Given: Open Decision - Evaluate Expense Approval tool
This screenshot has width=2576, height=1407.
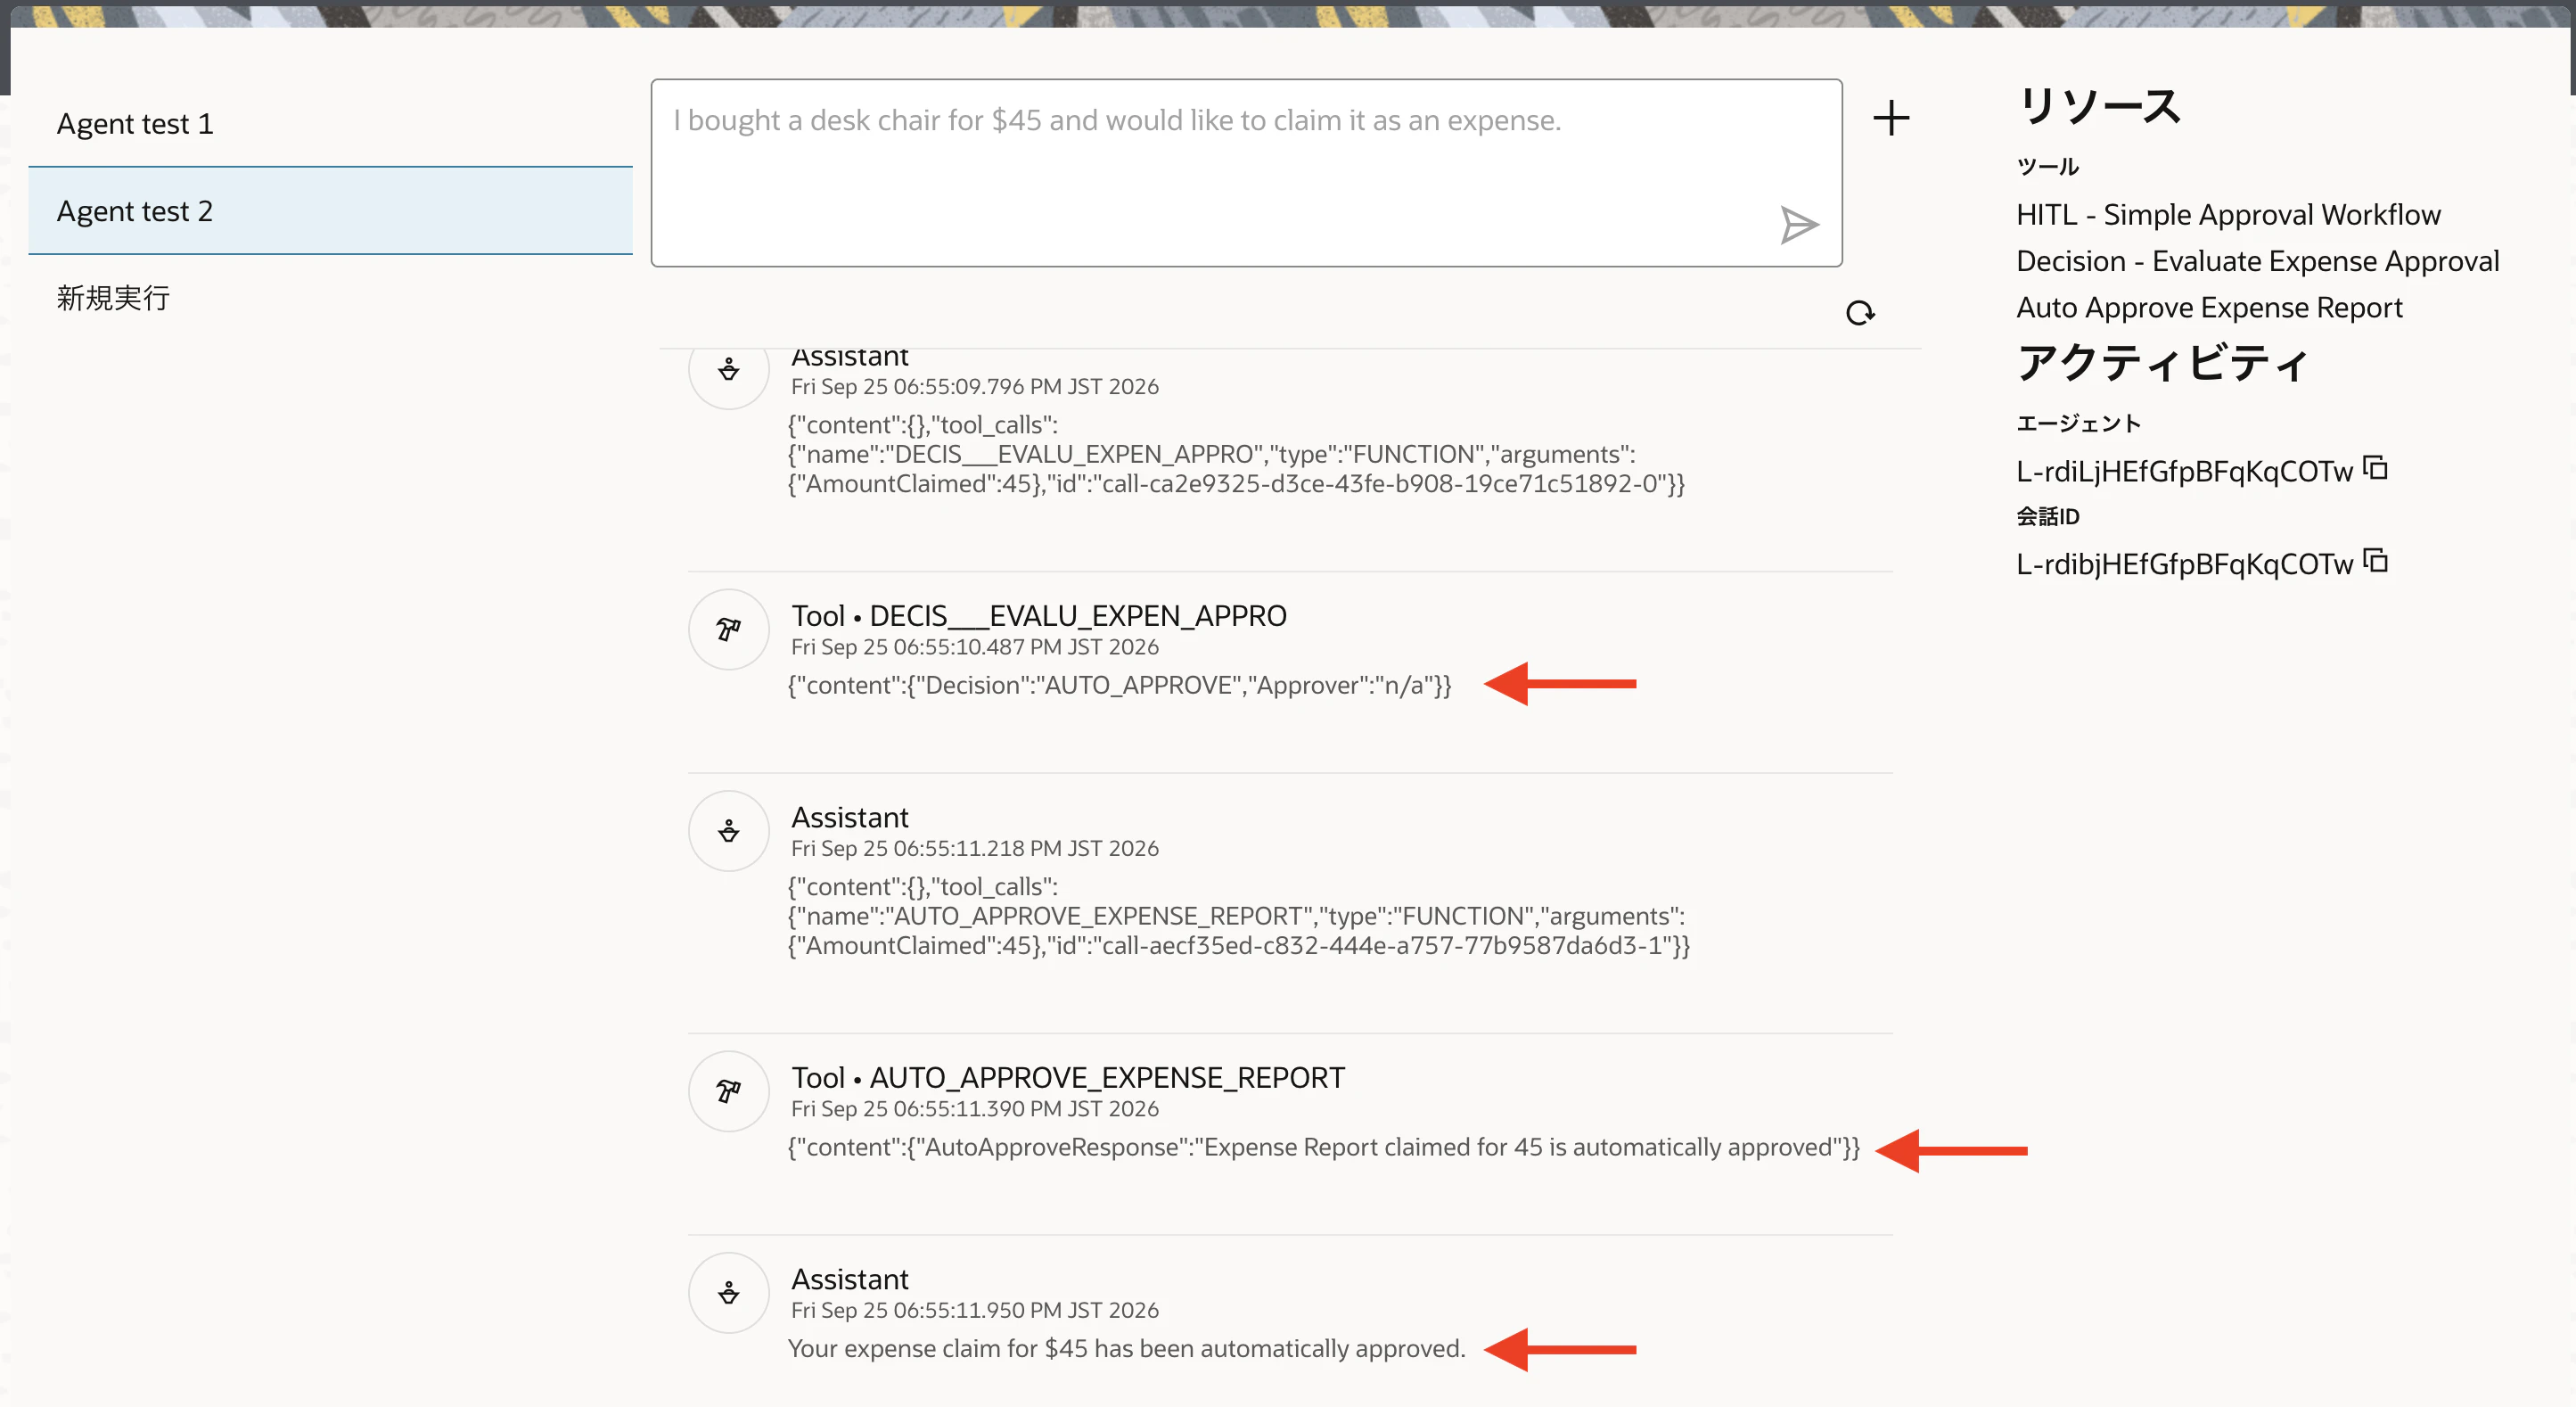Looking at the screenshot, I should pos(2257,261).
